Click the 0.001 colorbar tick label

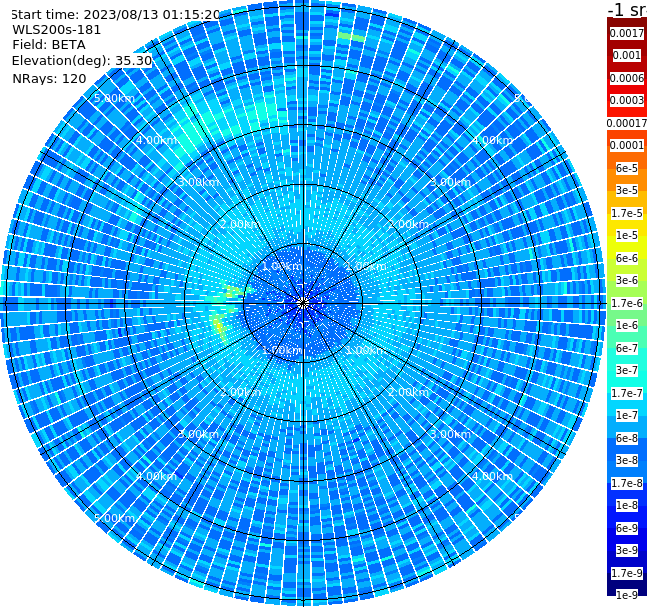(627, 55)
